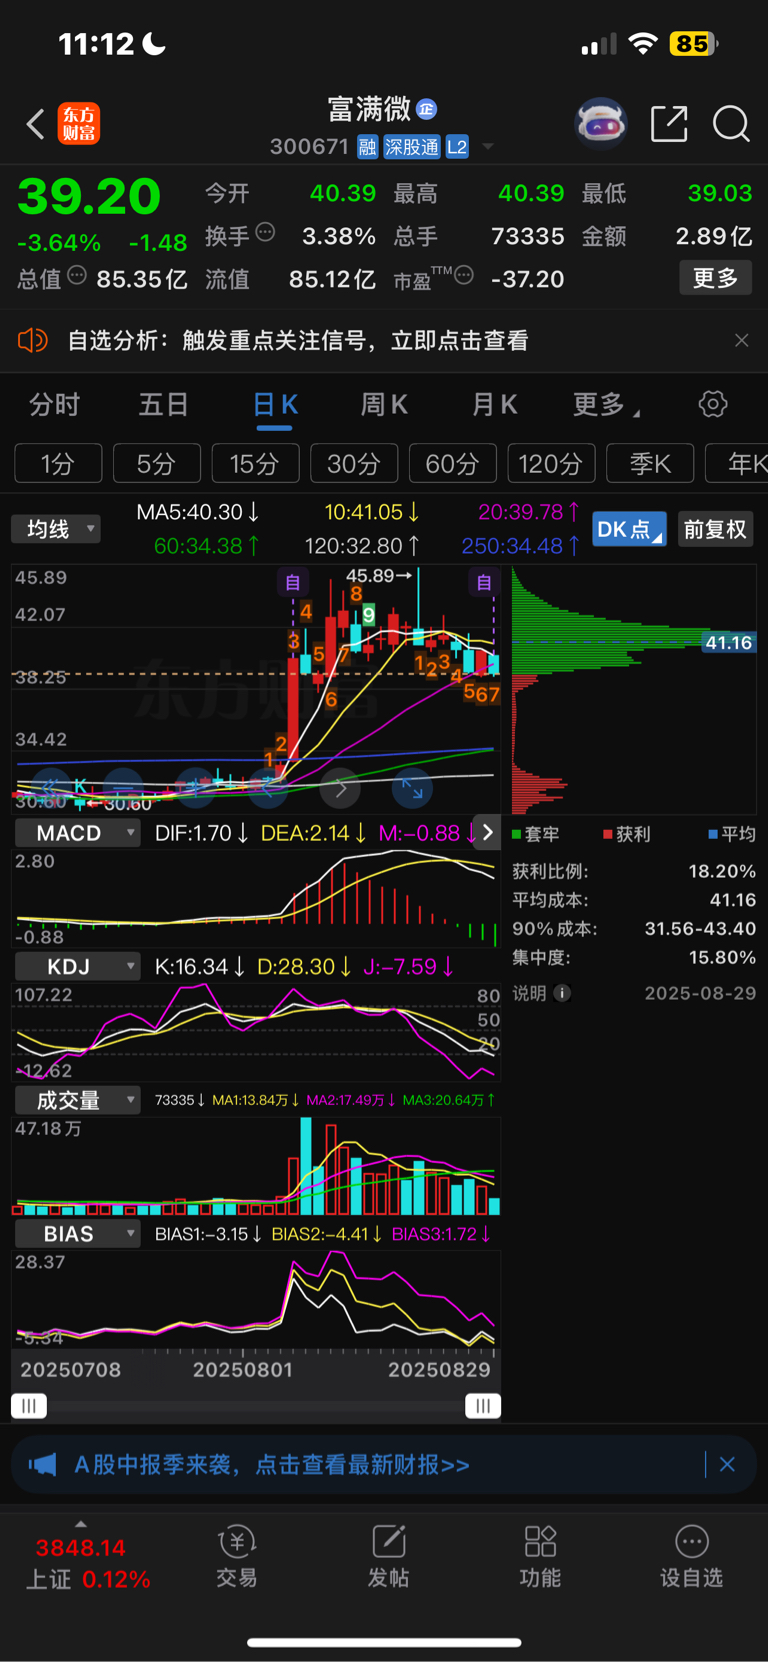This screenshot has width=768, height=1662.
Task: Open the 成交量 indicator dropdown
Action: tap(77, 1101)
